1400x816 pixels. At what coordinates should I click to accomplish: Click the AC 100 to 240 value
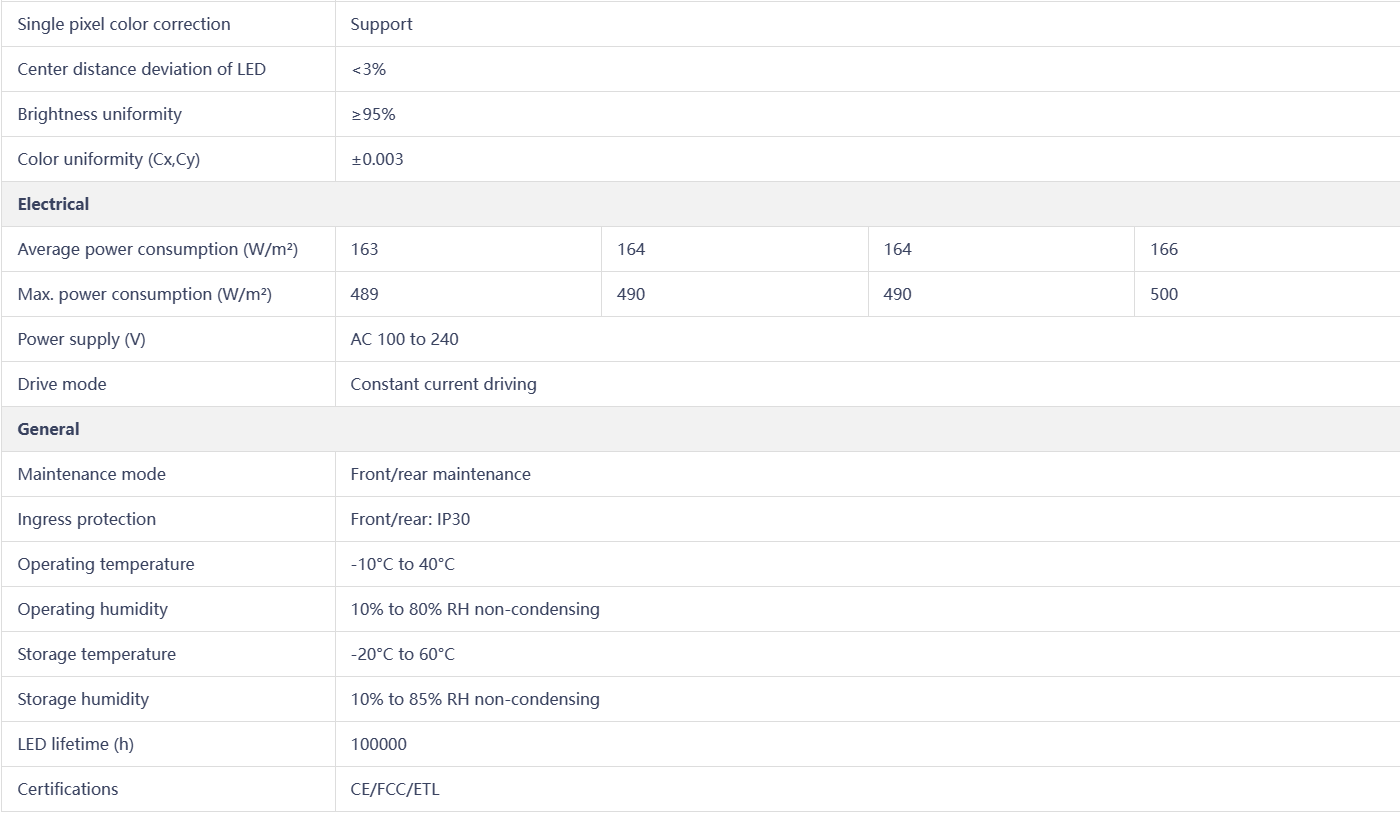tap(405, 339)
